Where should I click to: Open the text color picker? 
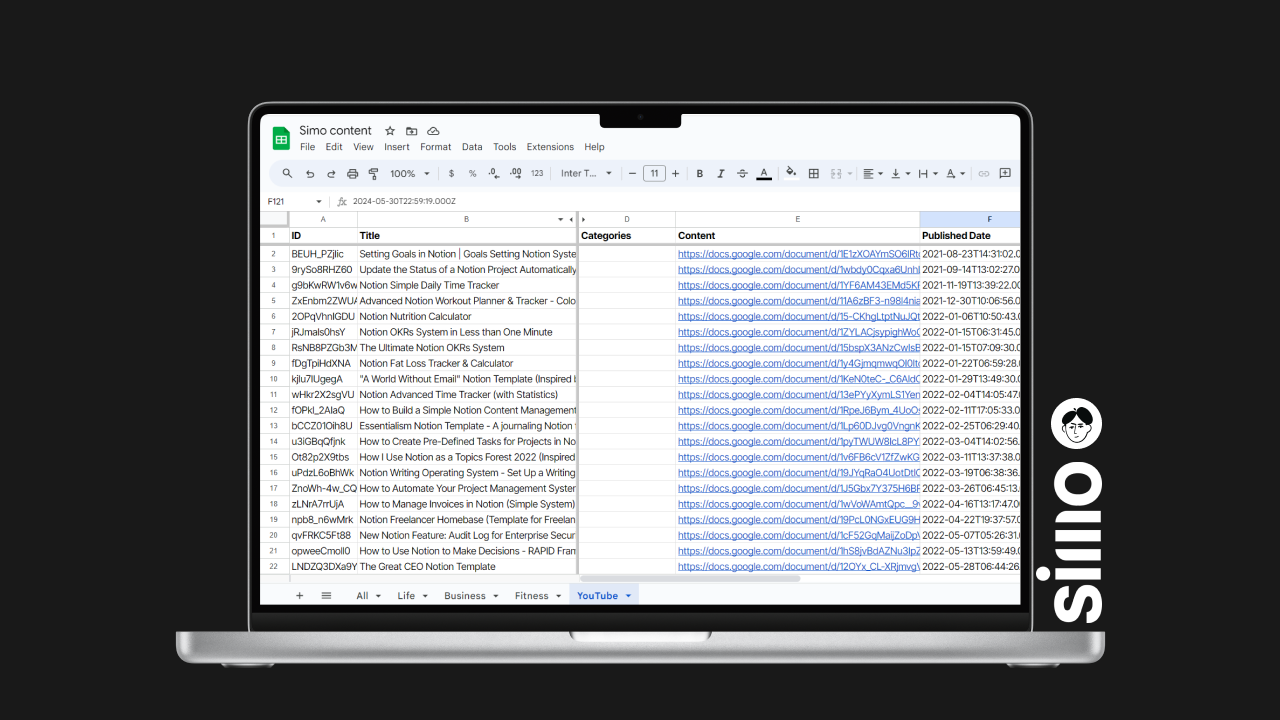pos(763,173)
